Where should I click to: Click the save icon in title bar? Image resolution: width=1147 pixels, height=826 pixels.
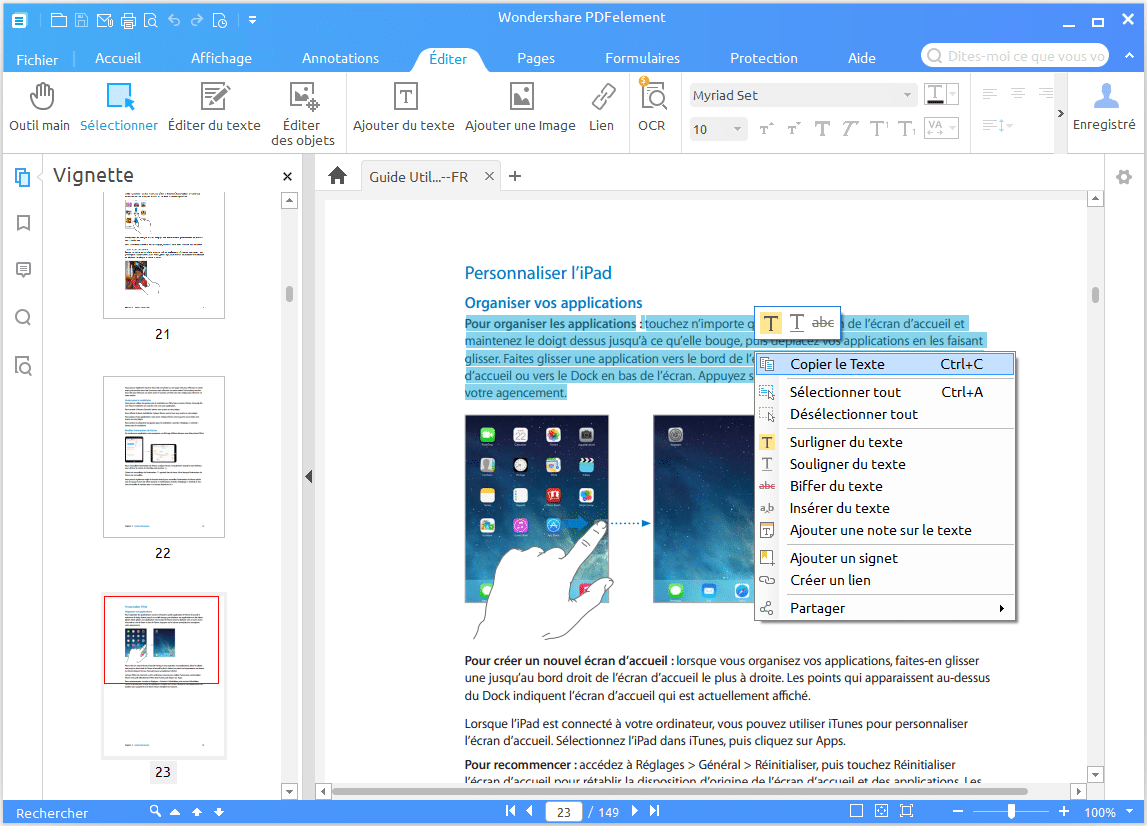point(81,20)
